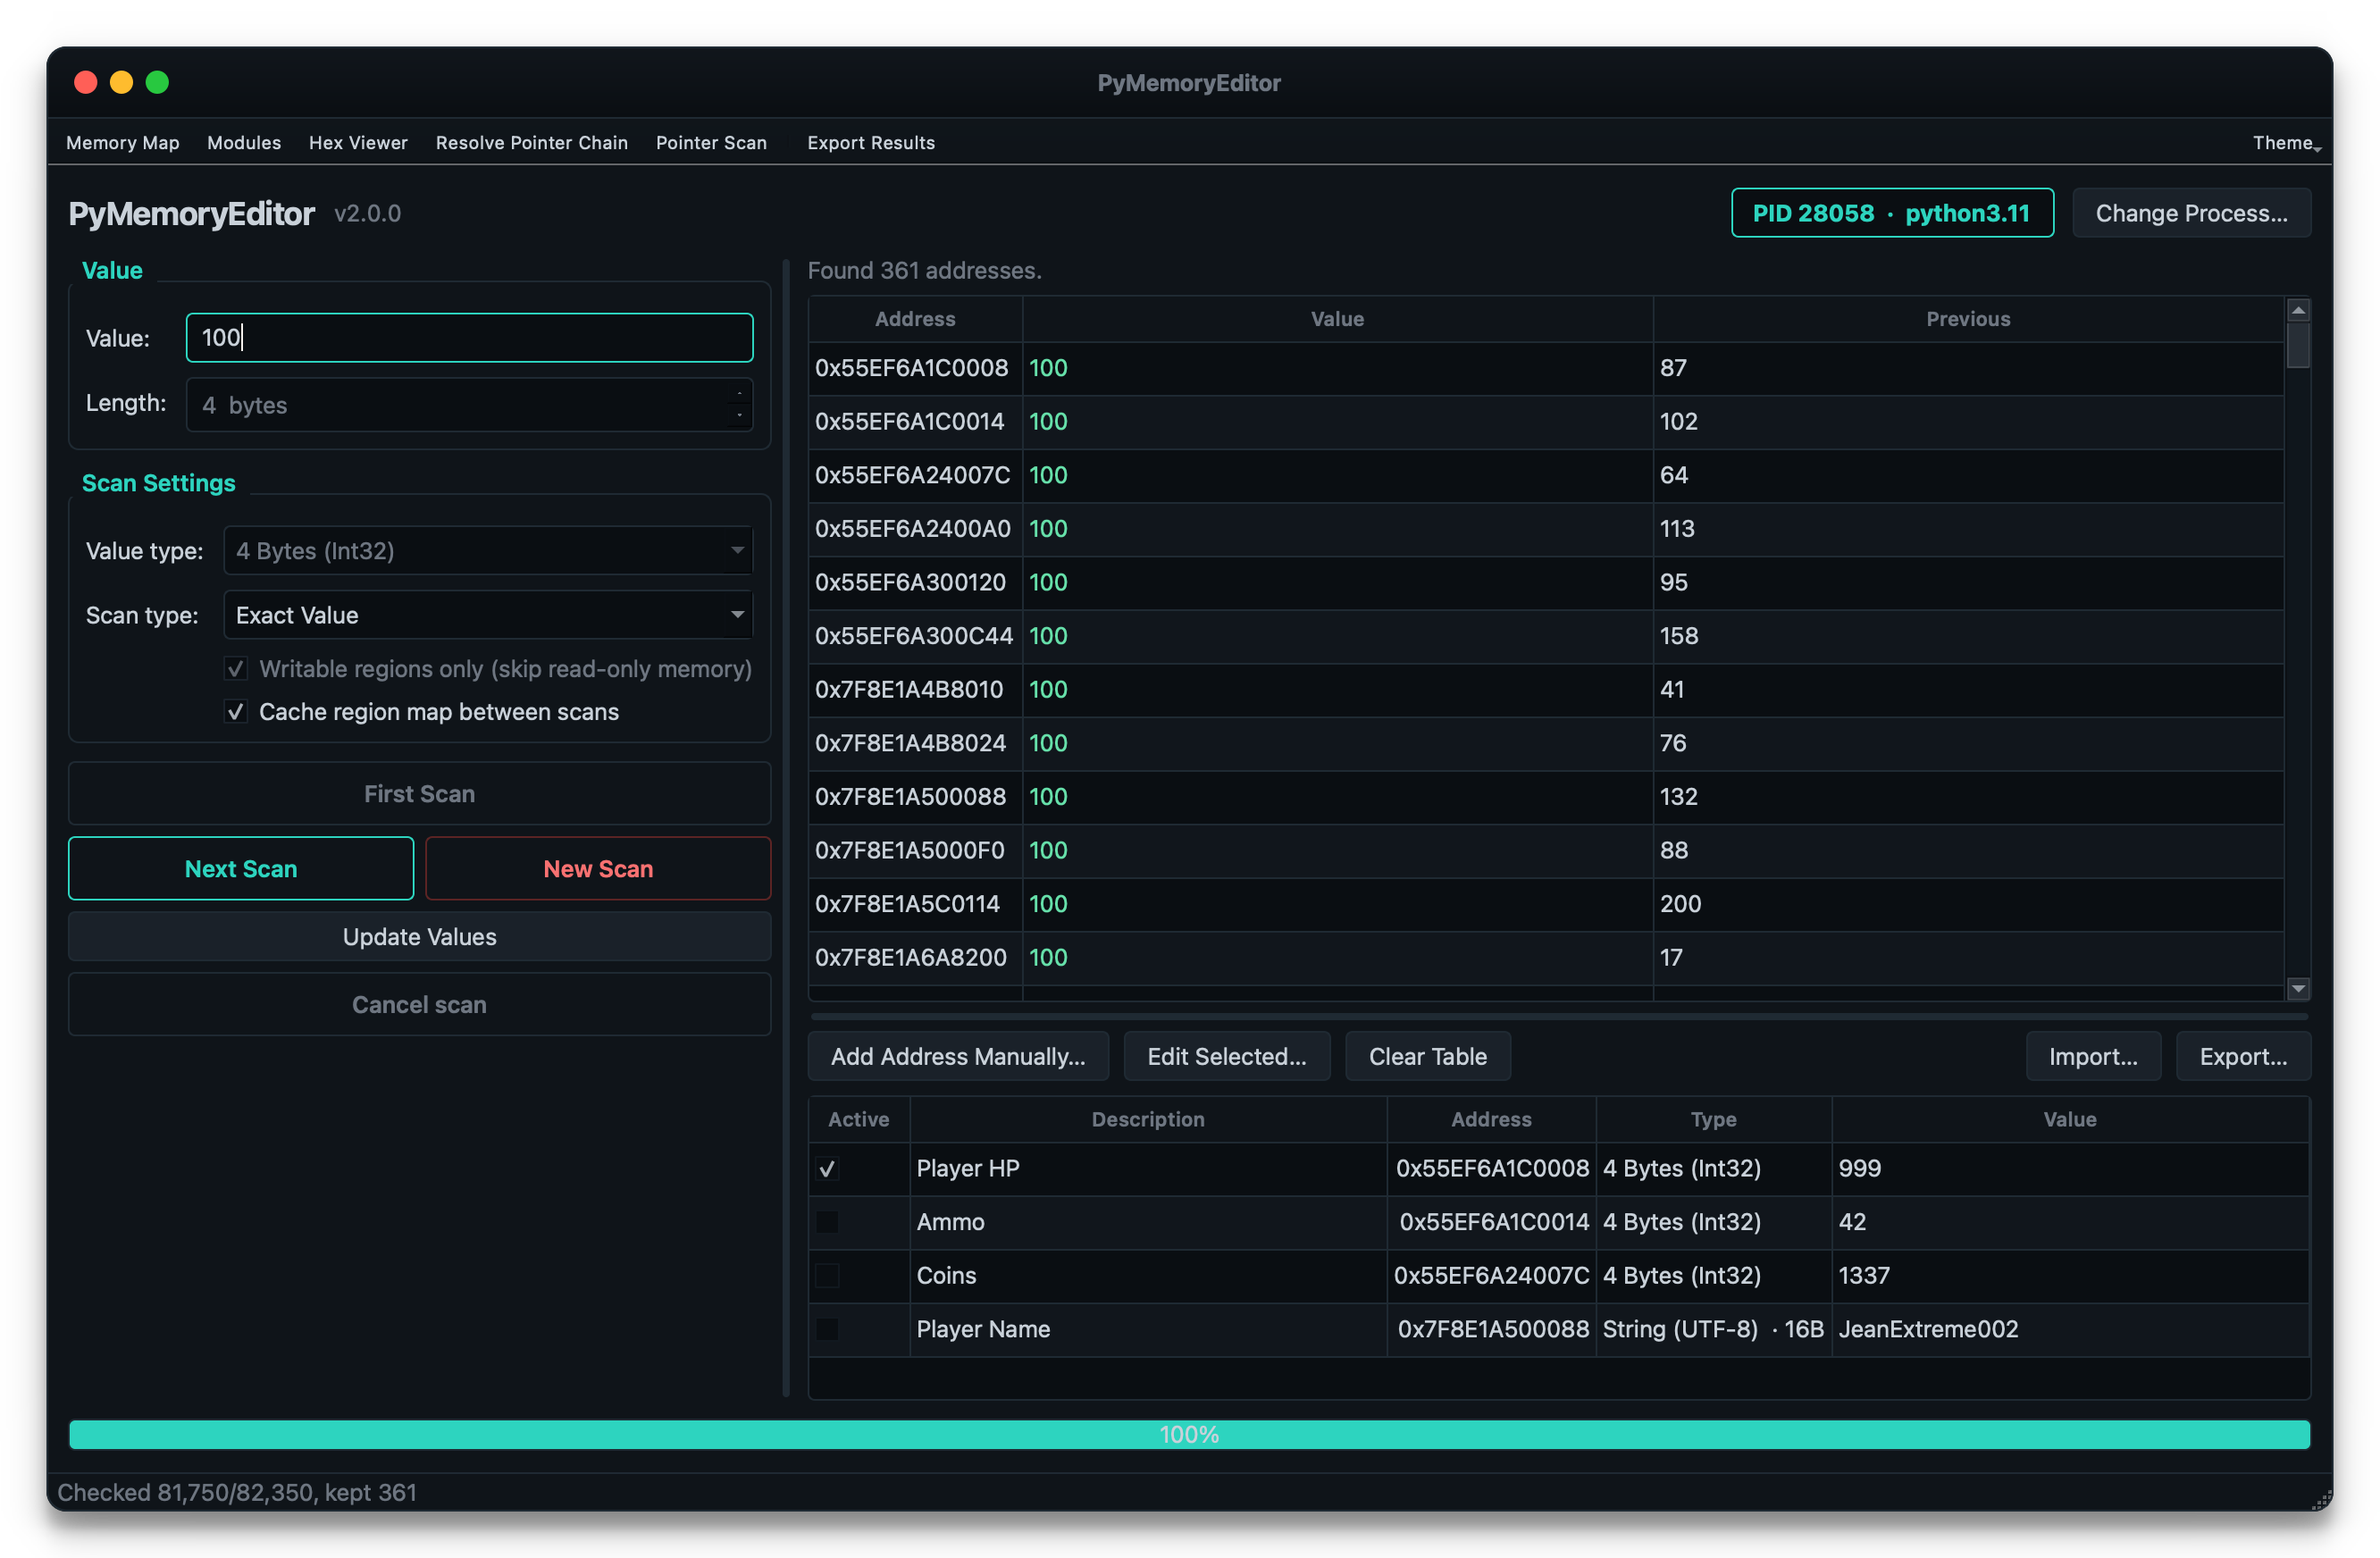Disable the Player HP active checkbox
Screen dimensions: 2380x1558
tap(827, 1168)
